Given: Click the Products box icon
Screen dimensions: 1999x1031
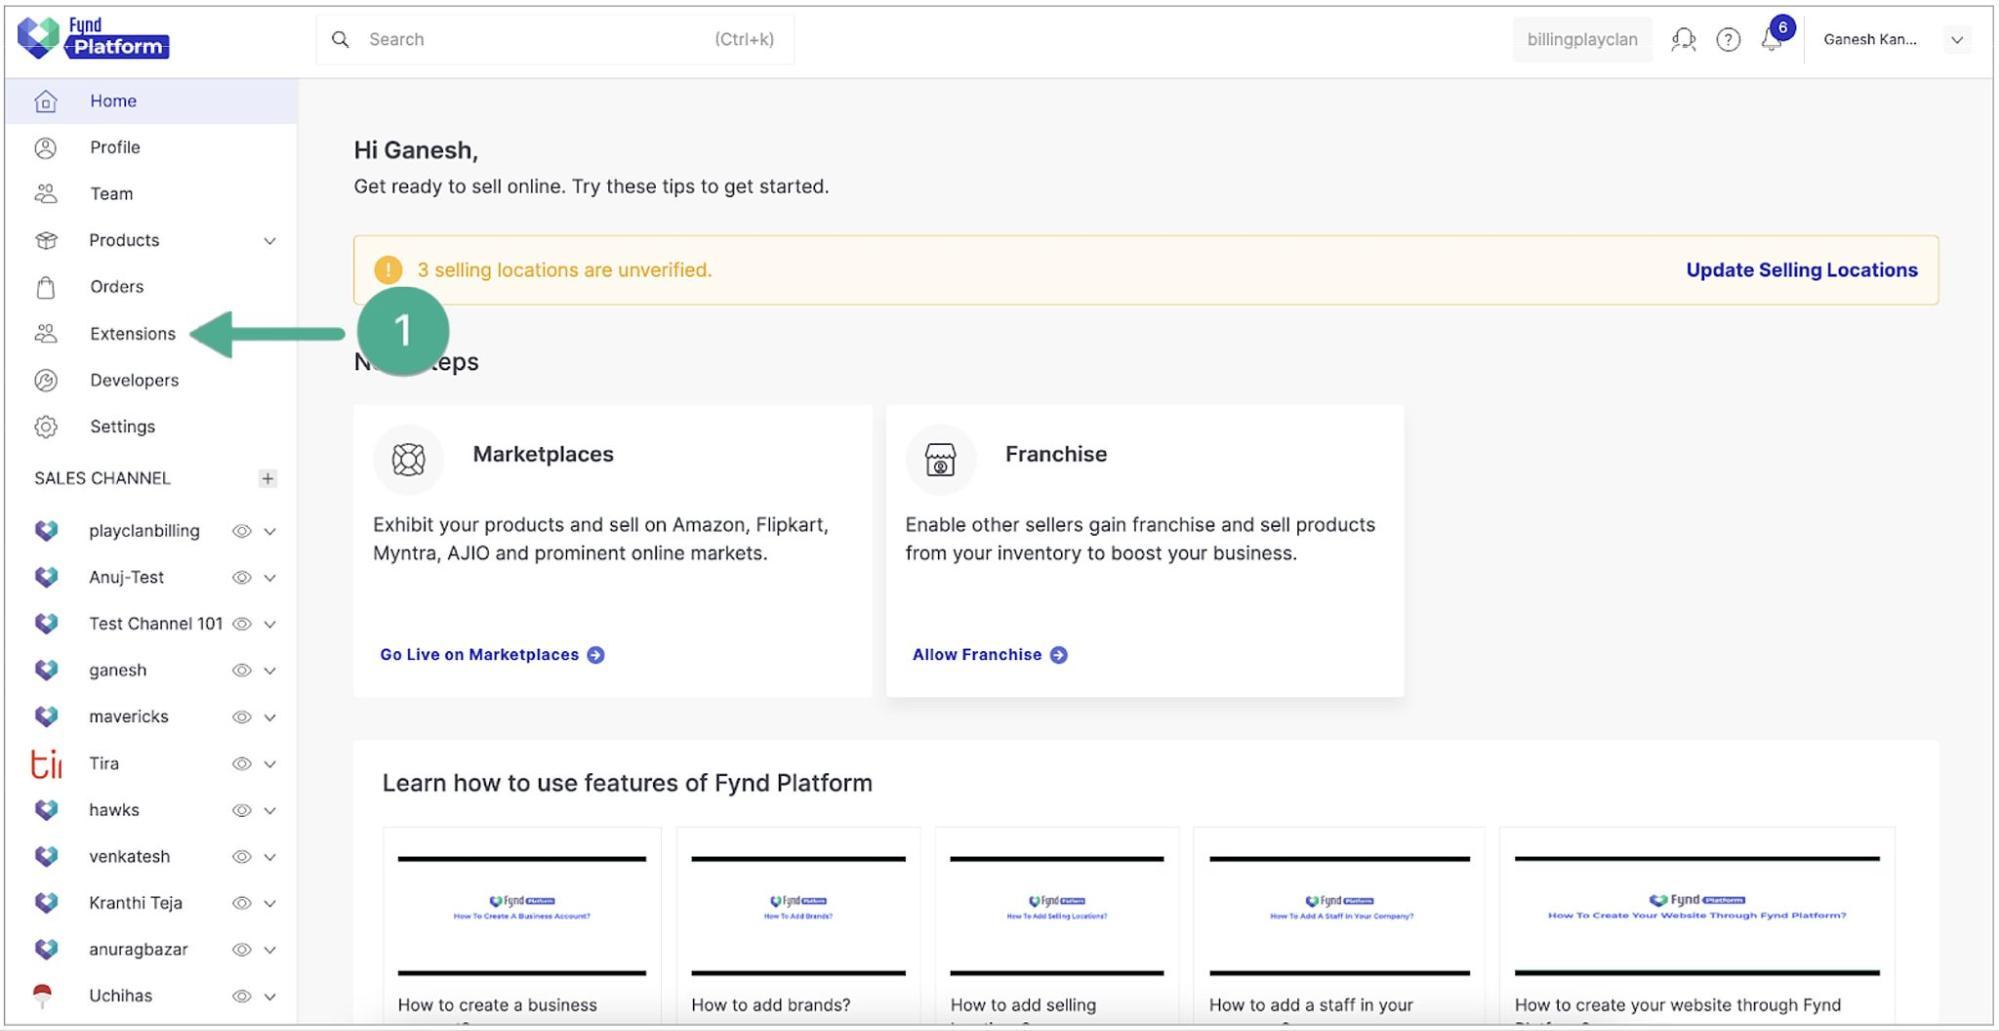Looking at the screenshot, I should (45, 240).
